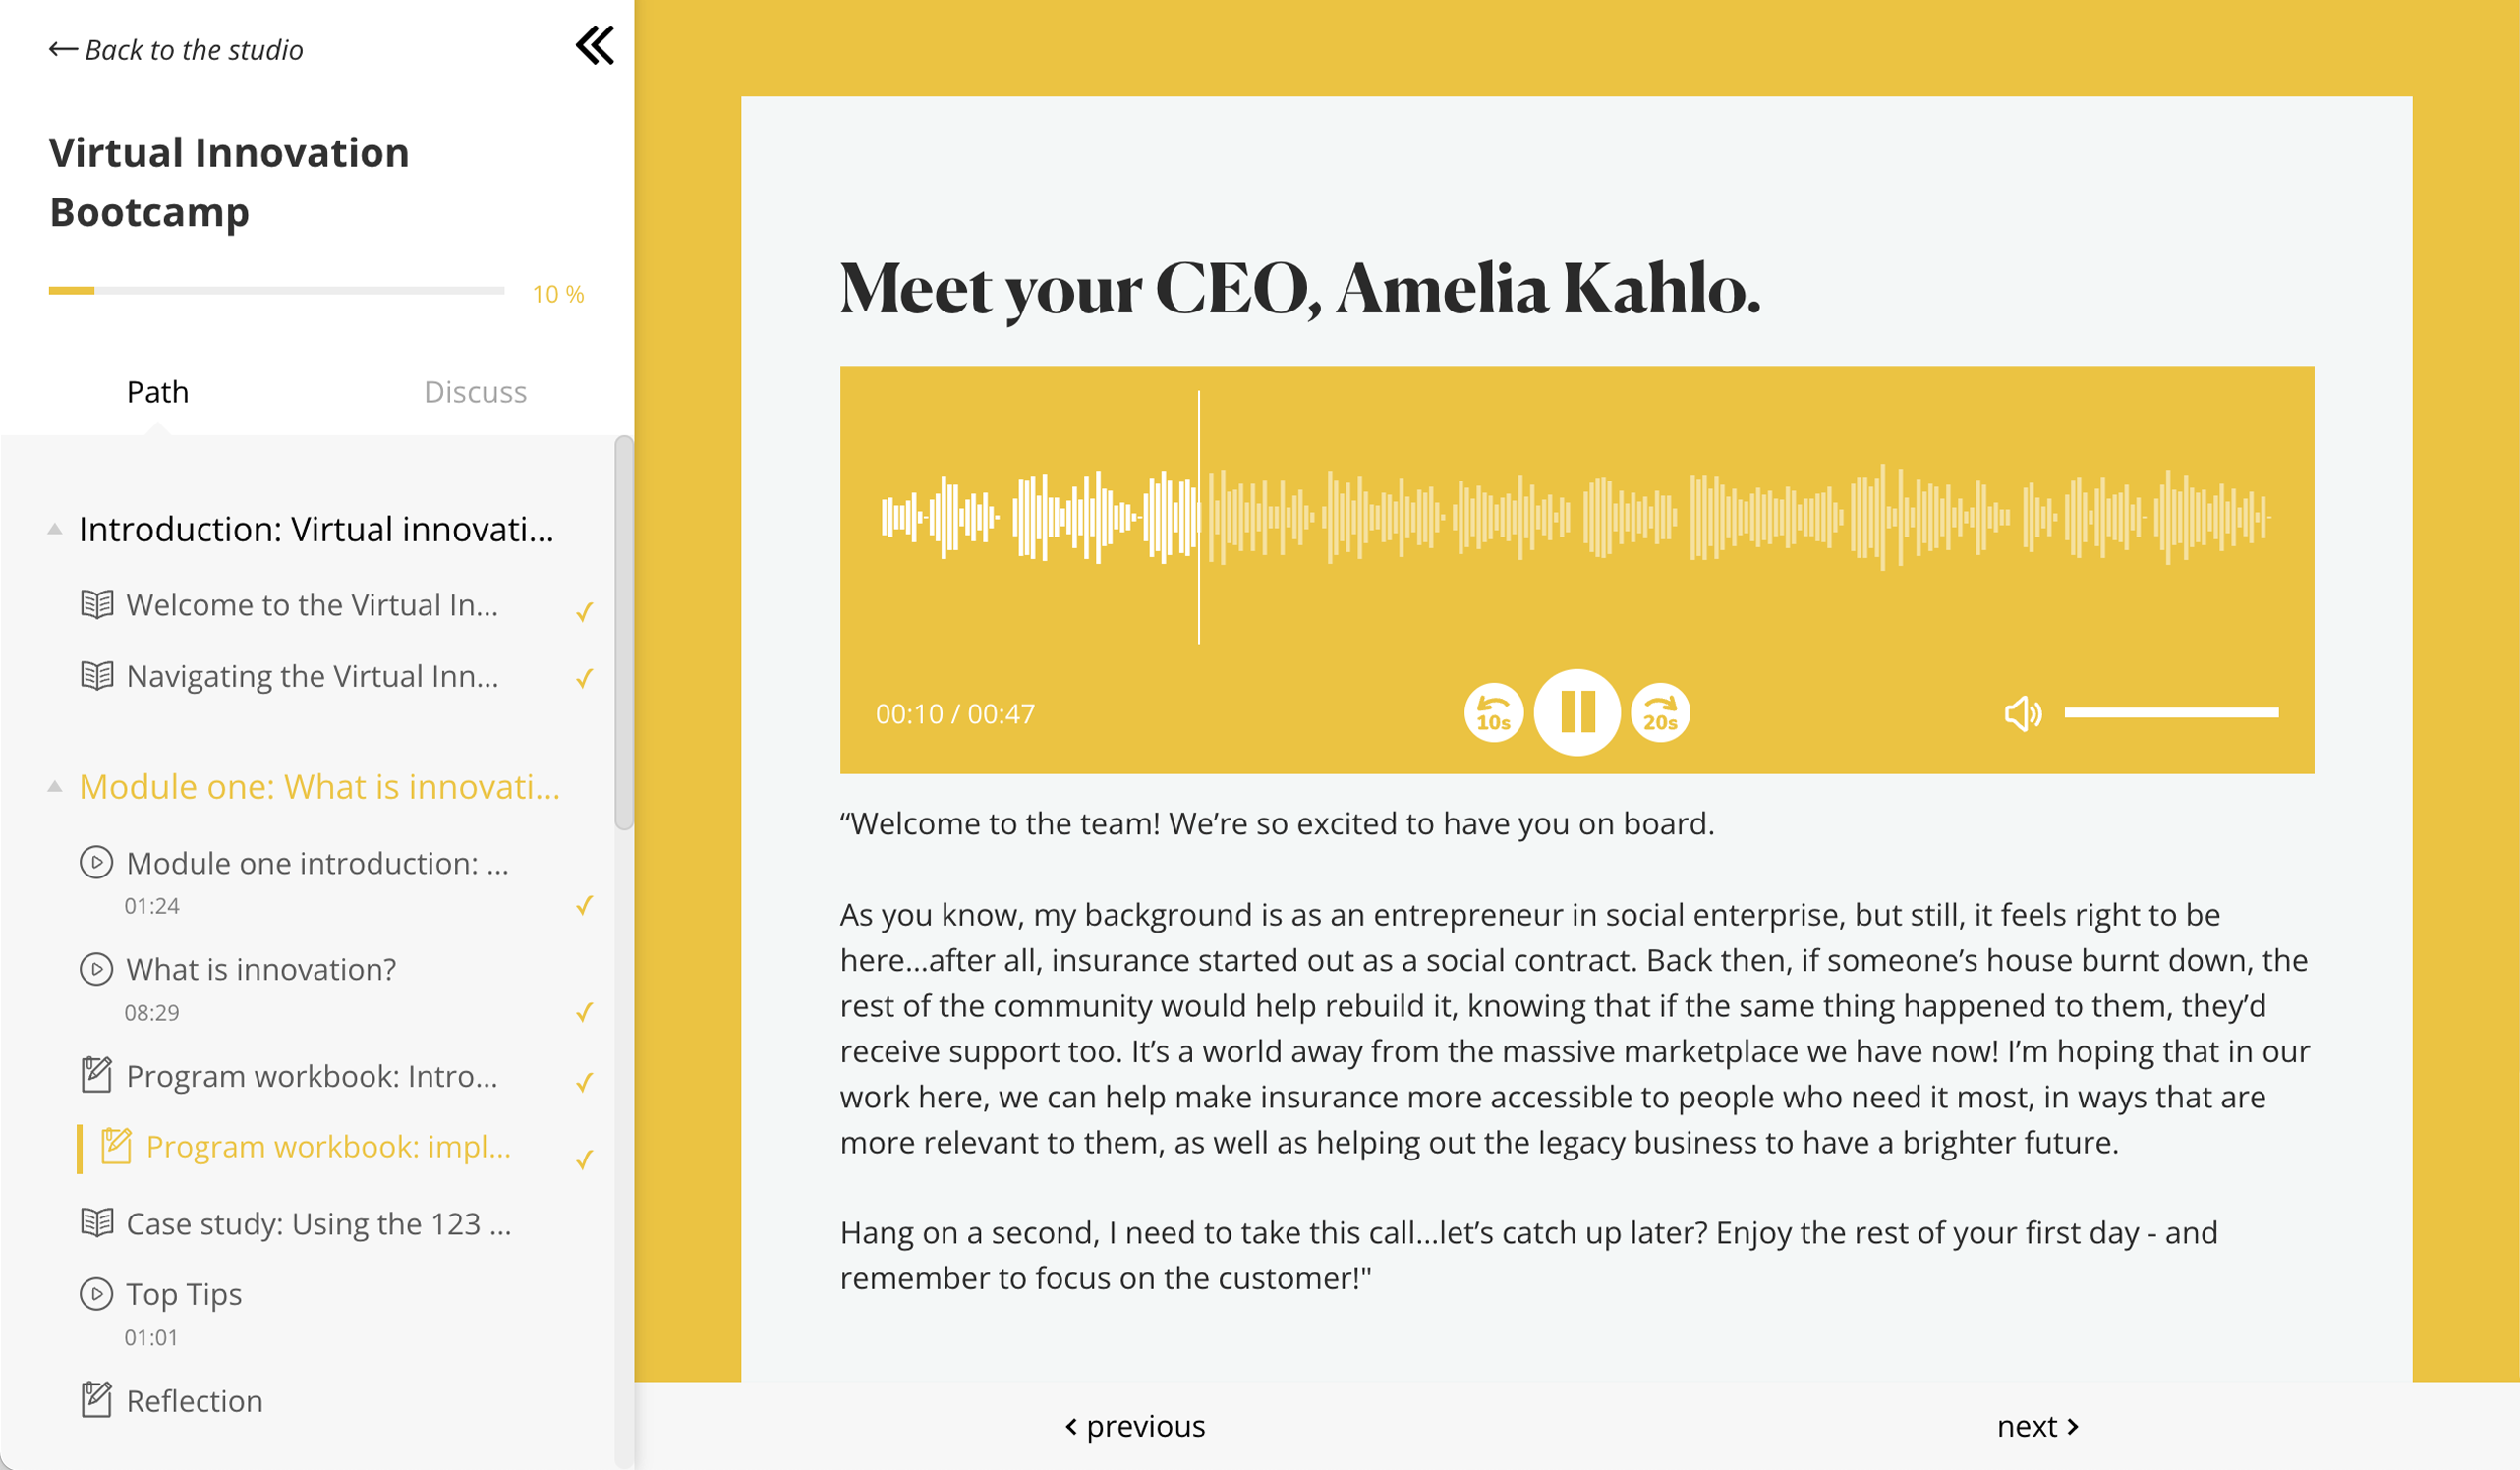This screenshot has width=2520, height=1470.
Task: Select the Path tab
Action: [157, 392]
